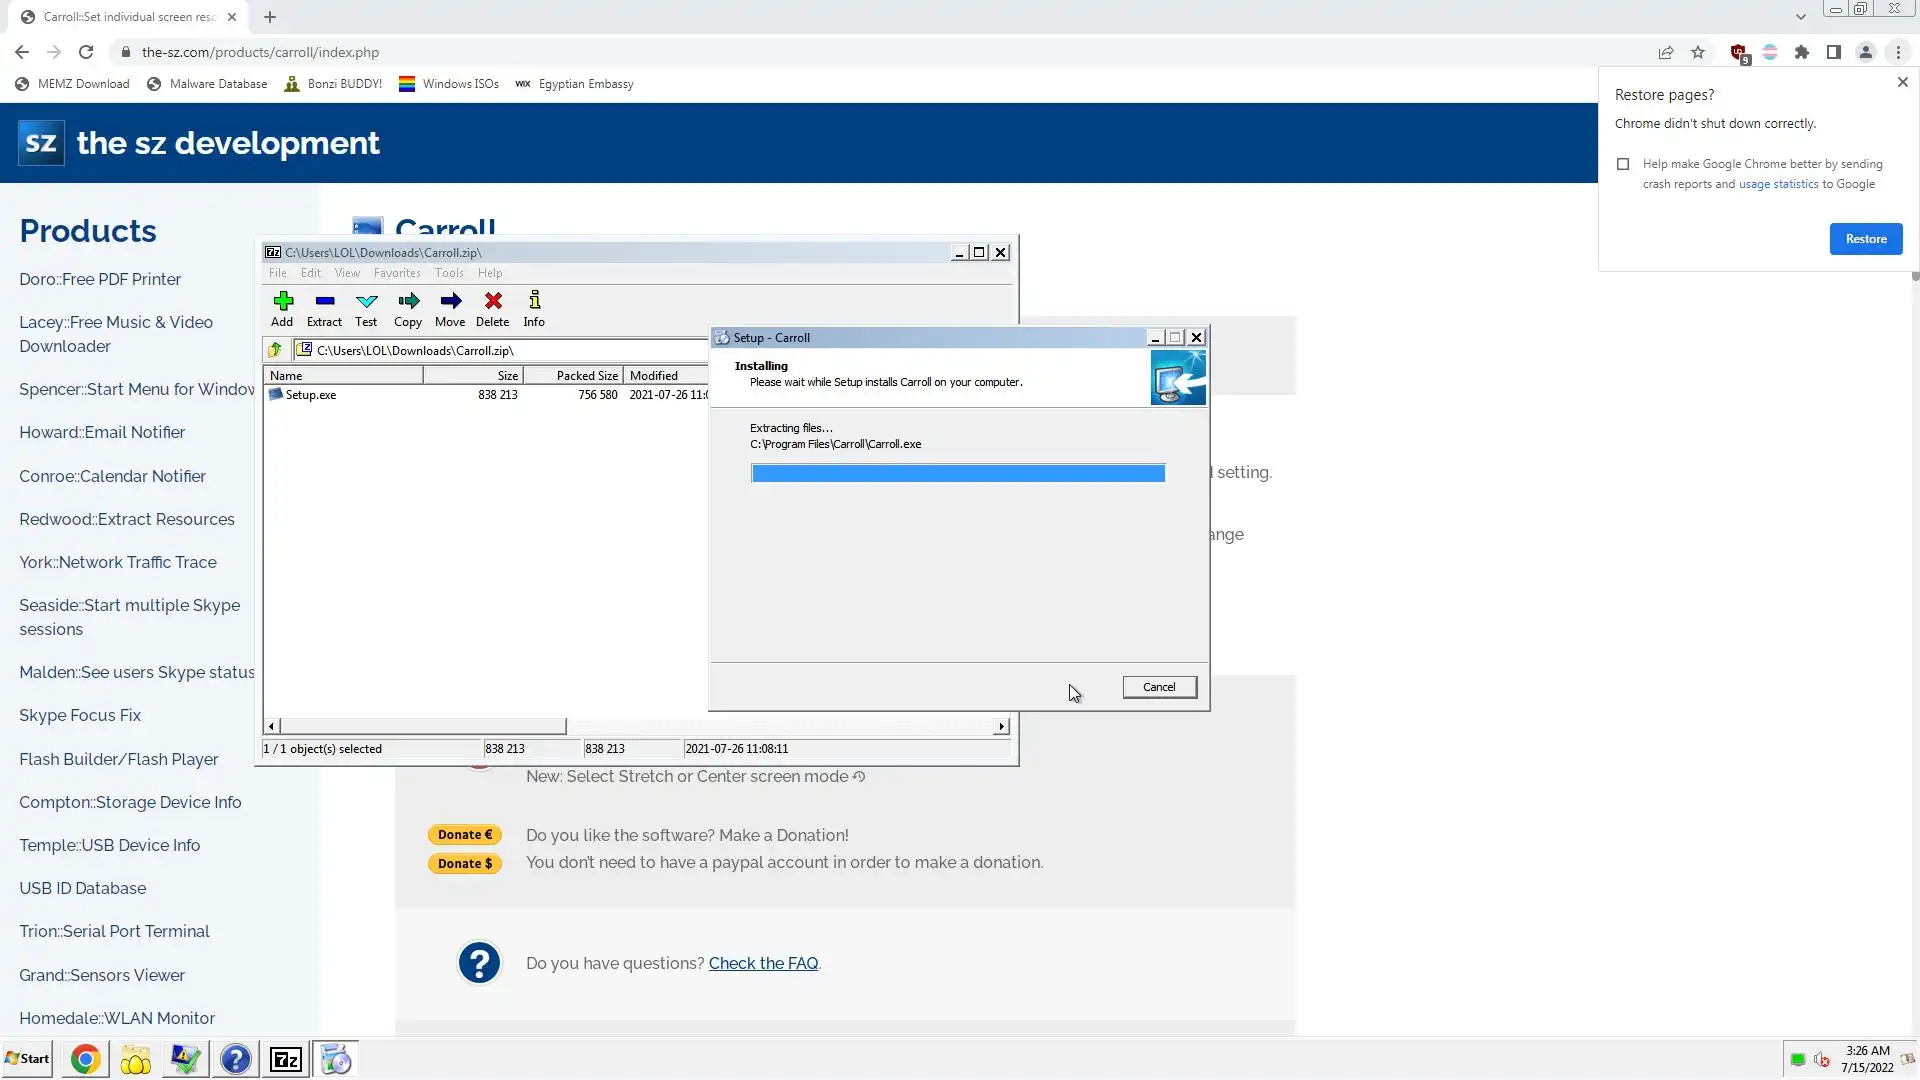
Task: Open the Tools menu
Action: [x=449, y=273]
